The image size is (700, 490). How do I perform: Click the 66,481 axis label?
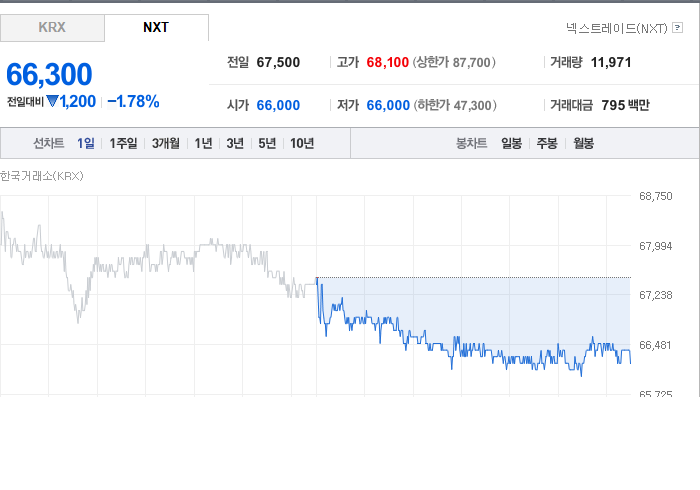(x=655, y=345)
